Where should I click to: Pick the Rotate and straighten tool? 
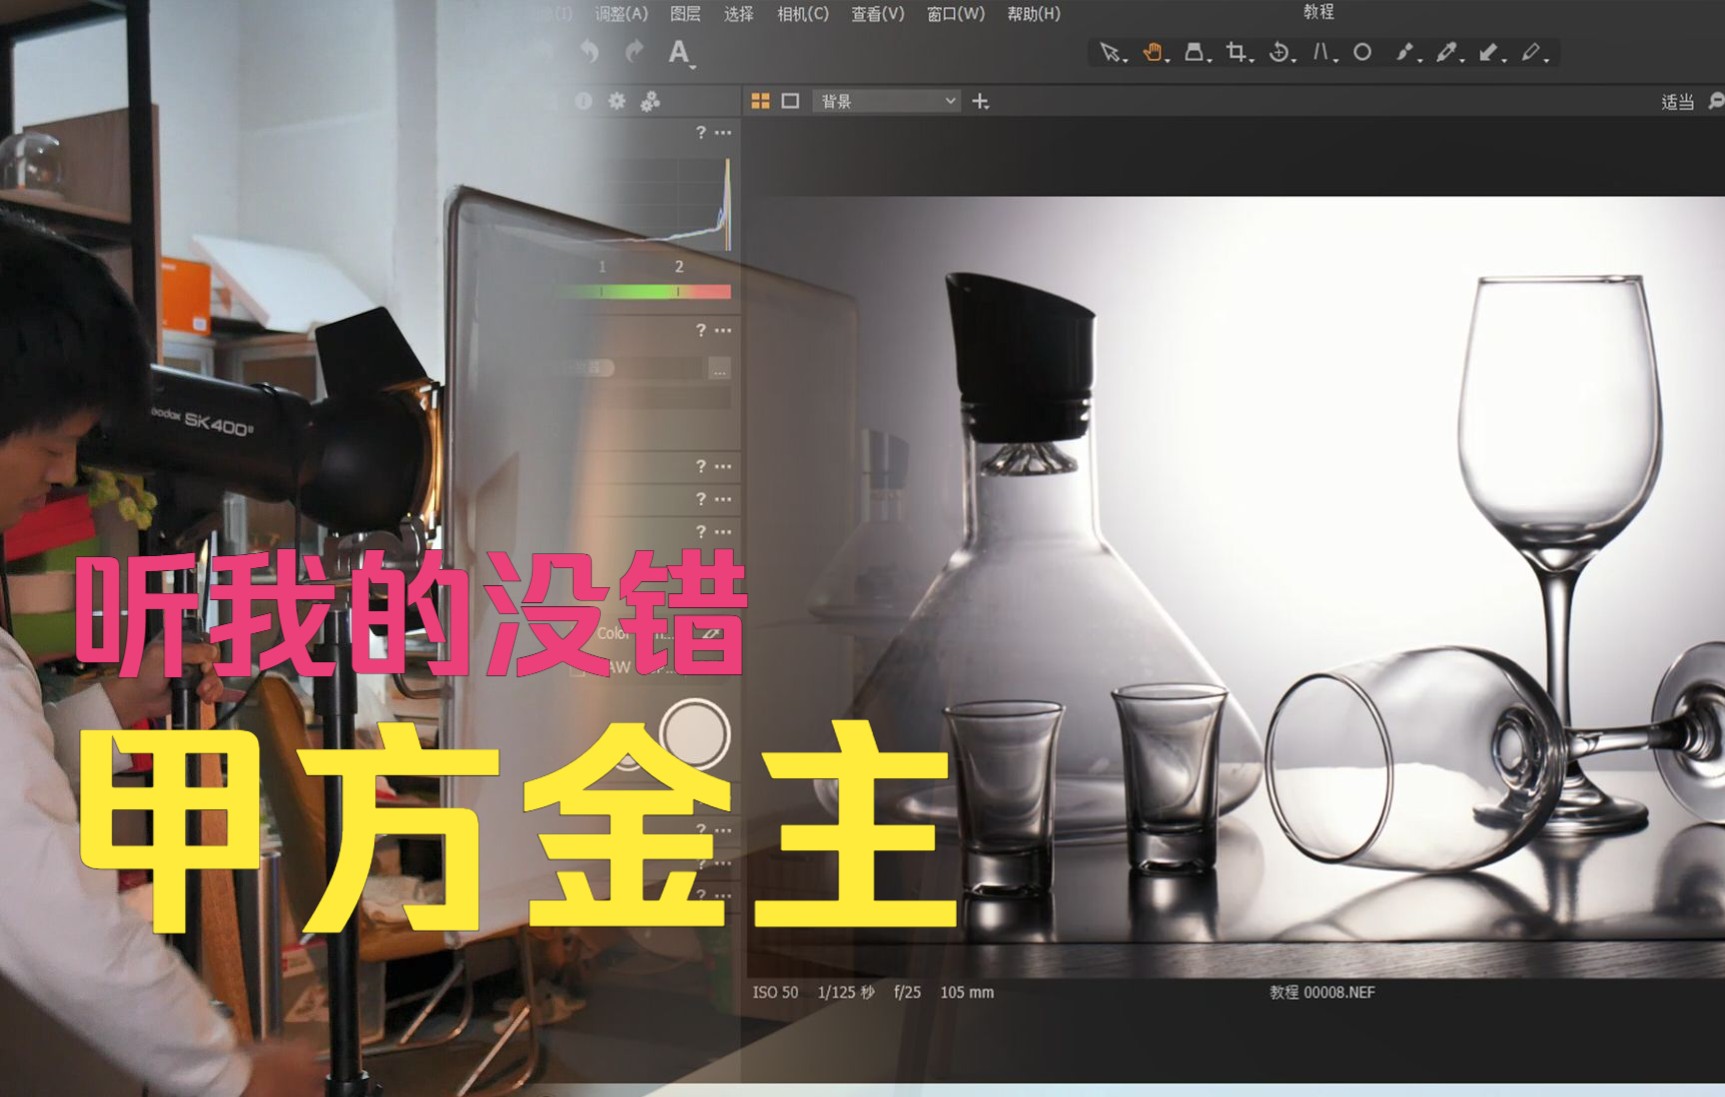point(1279,52)
